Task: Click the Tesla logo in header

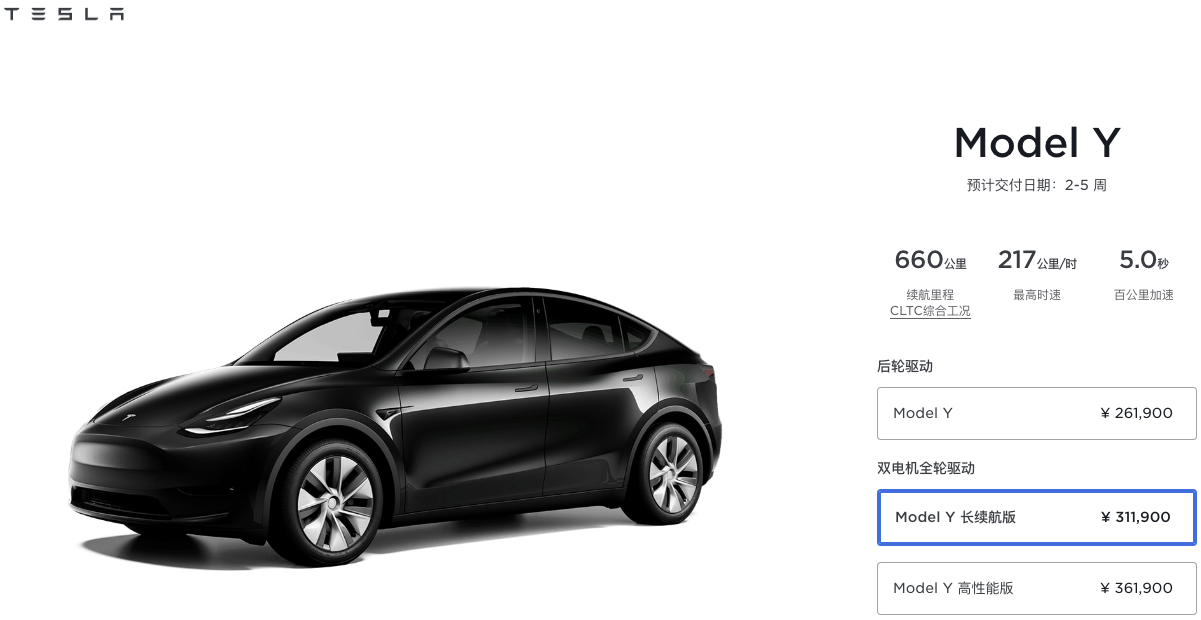Action: coord(65,14)
